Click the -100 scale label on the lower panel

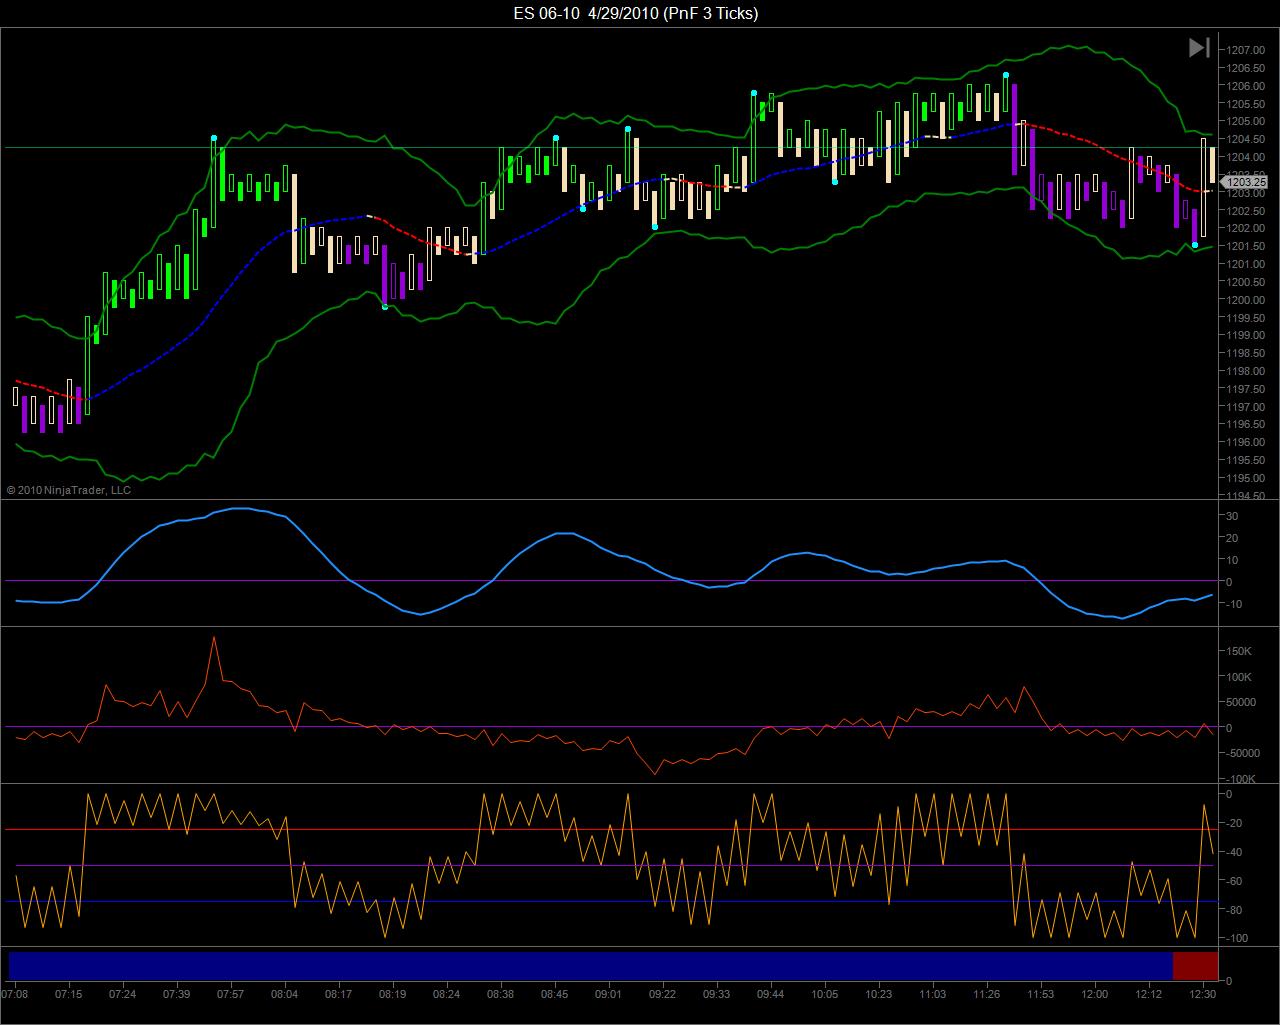tap(1237, 939)
